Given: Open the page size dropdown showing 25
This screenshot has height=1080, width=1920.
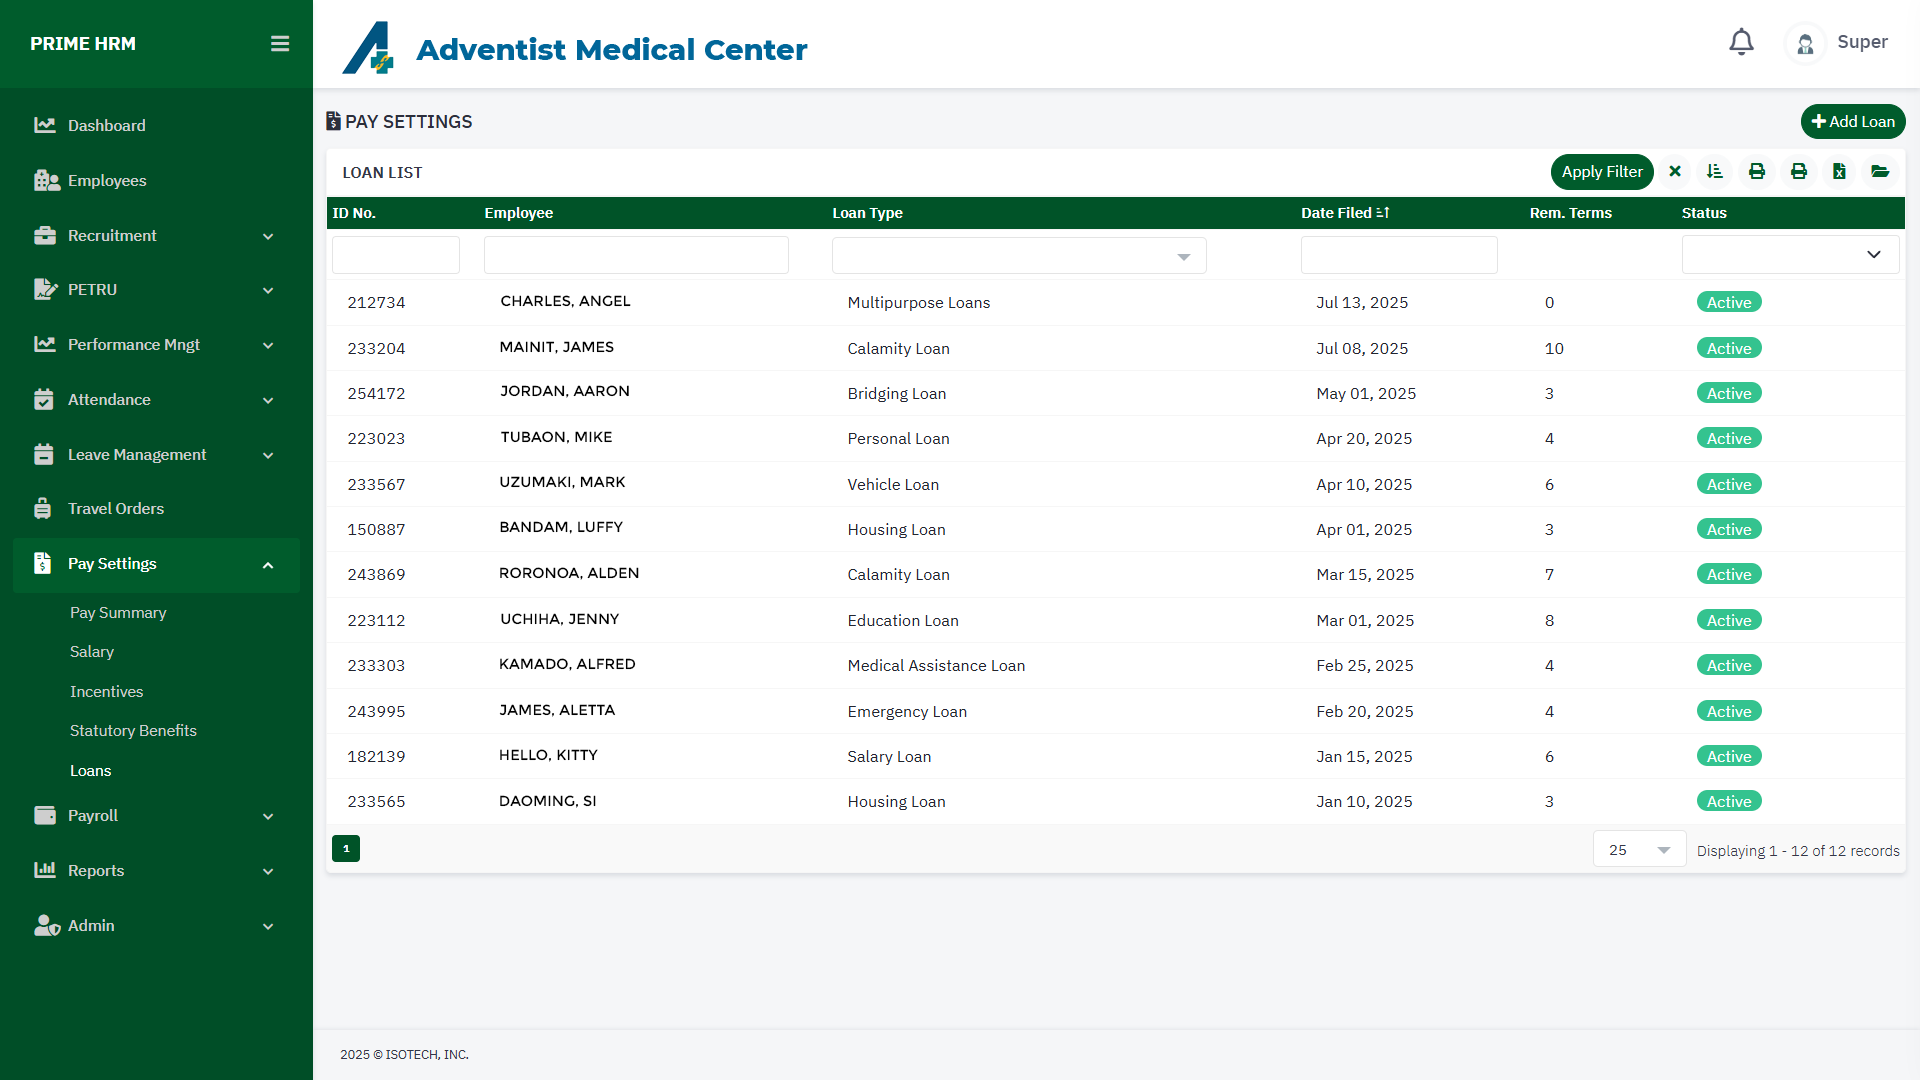Looking at the screenshot, I should click(x=1639, y=850).
